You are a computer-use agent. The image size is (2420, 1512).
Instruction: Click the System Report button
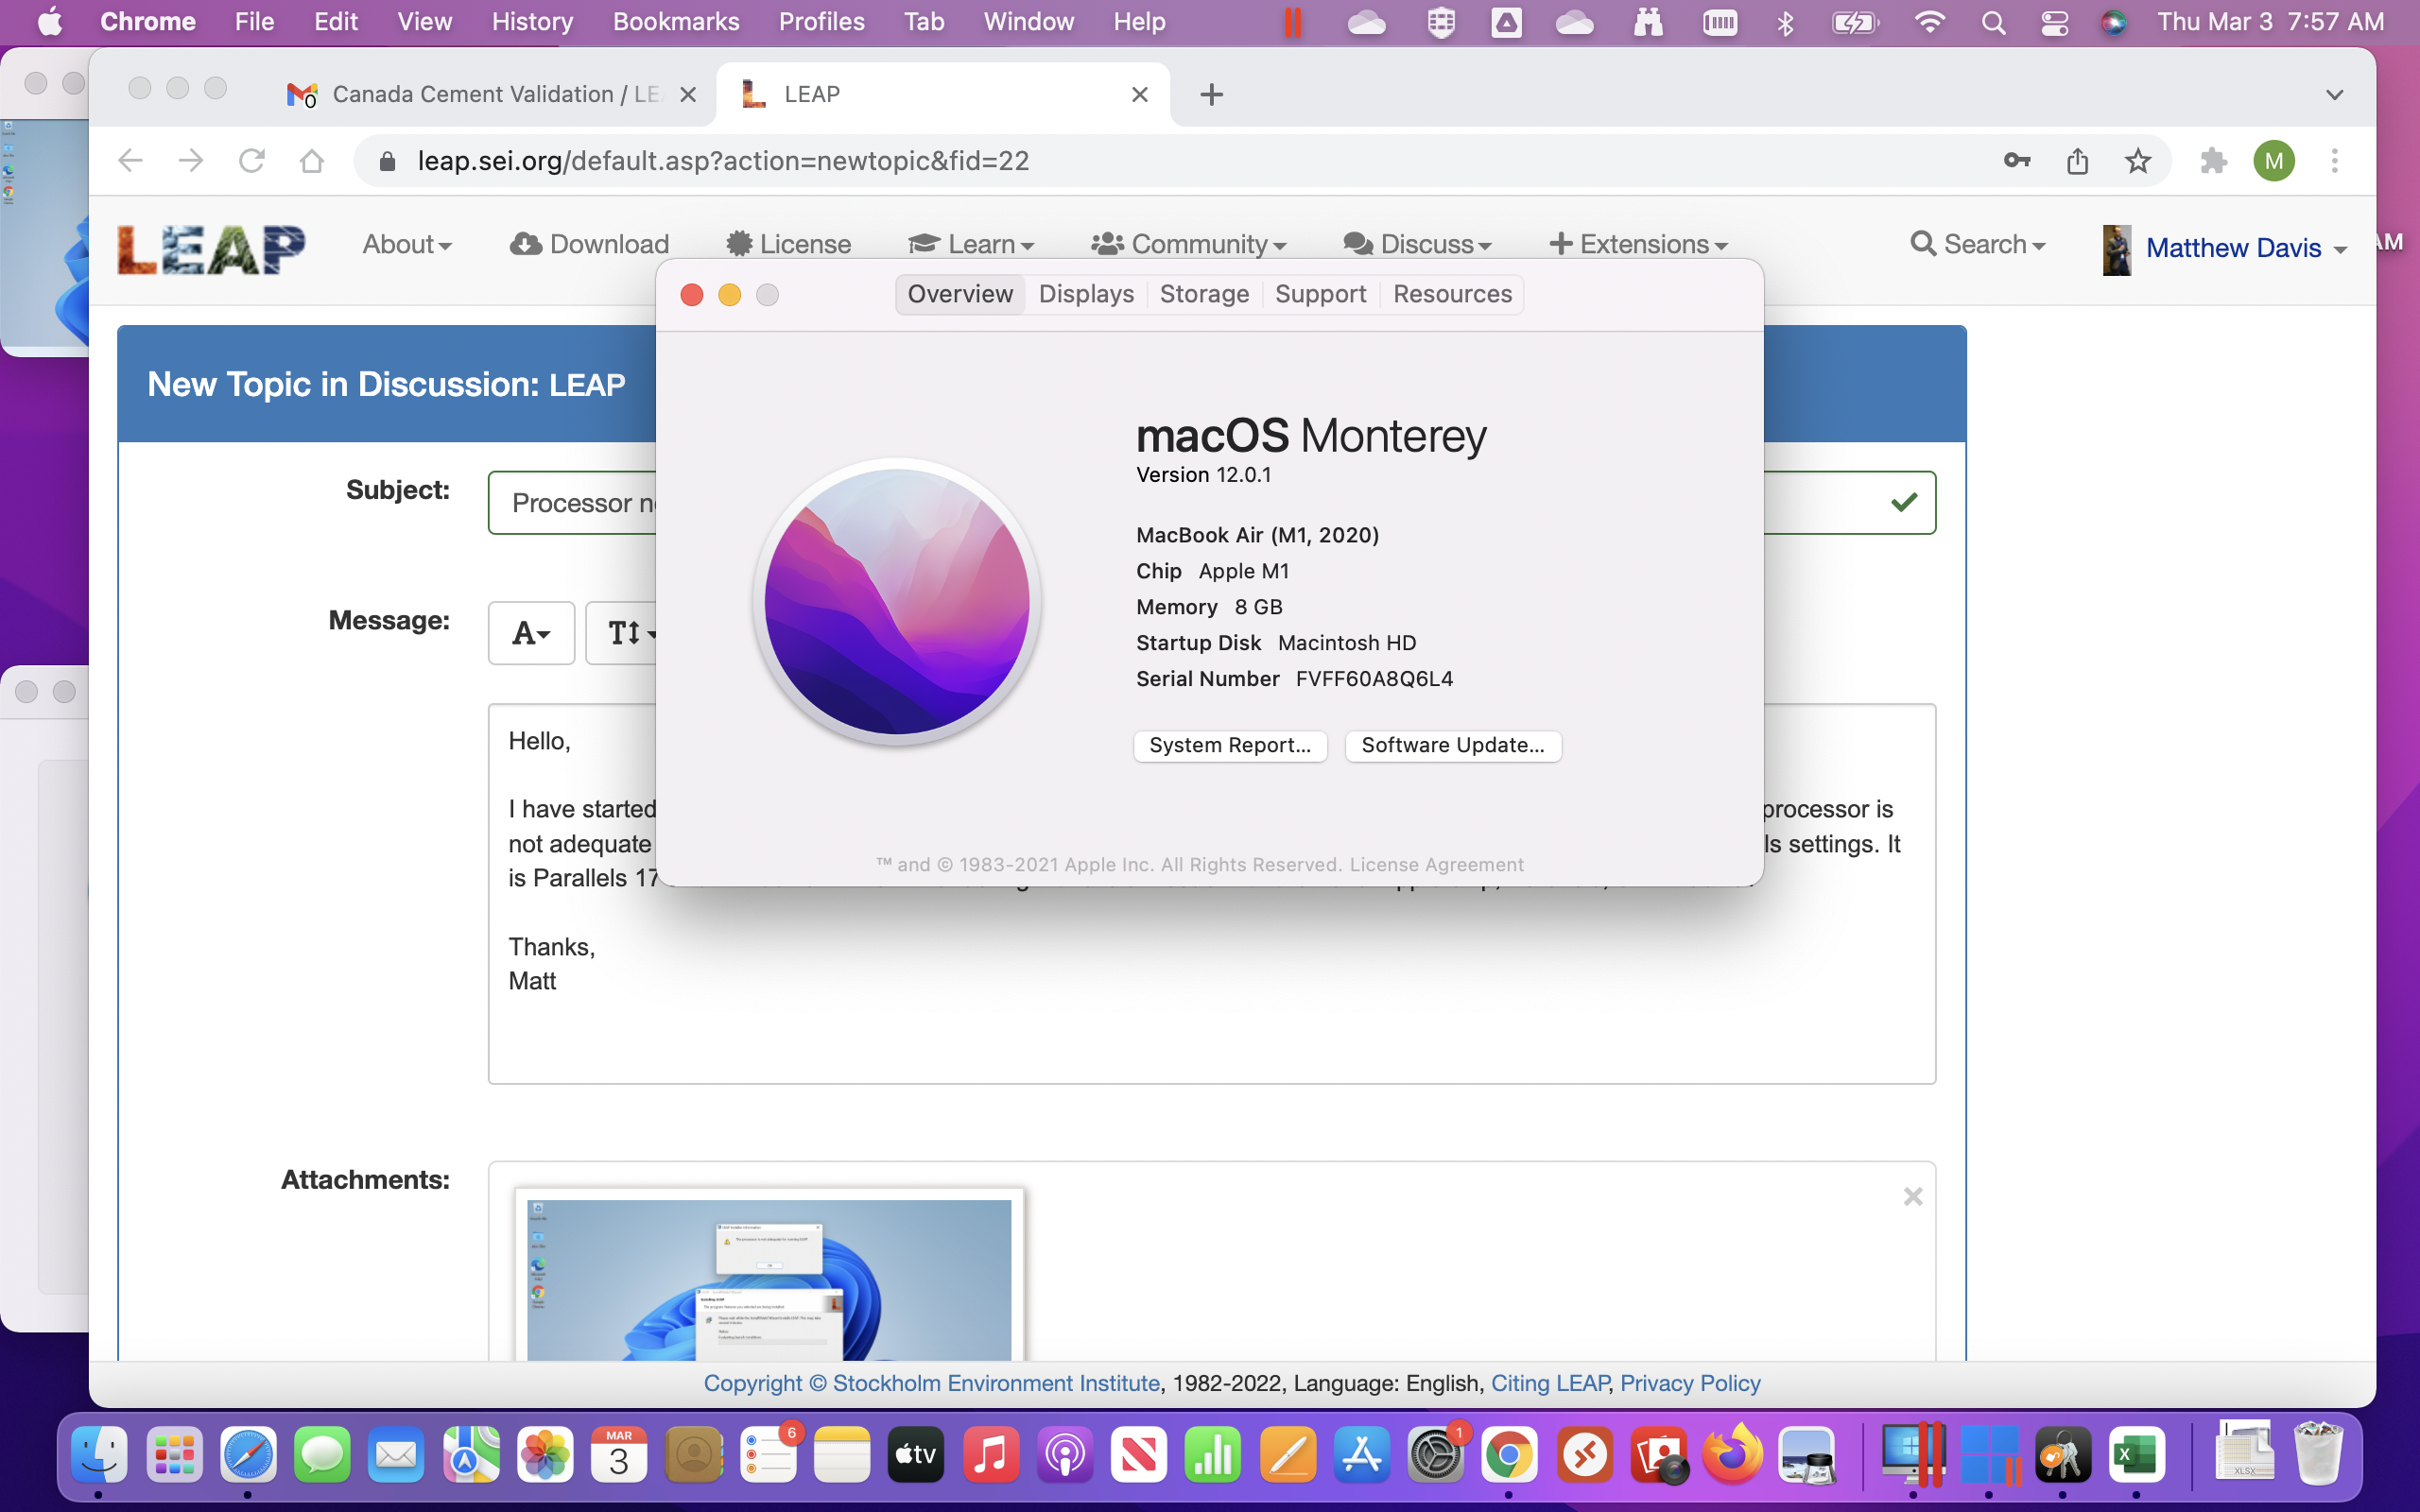(x=1230, y=745)
